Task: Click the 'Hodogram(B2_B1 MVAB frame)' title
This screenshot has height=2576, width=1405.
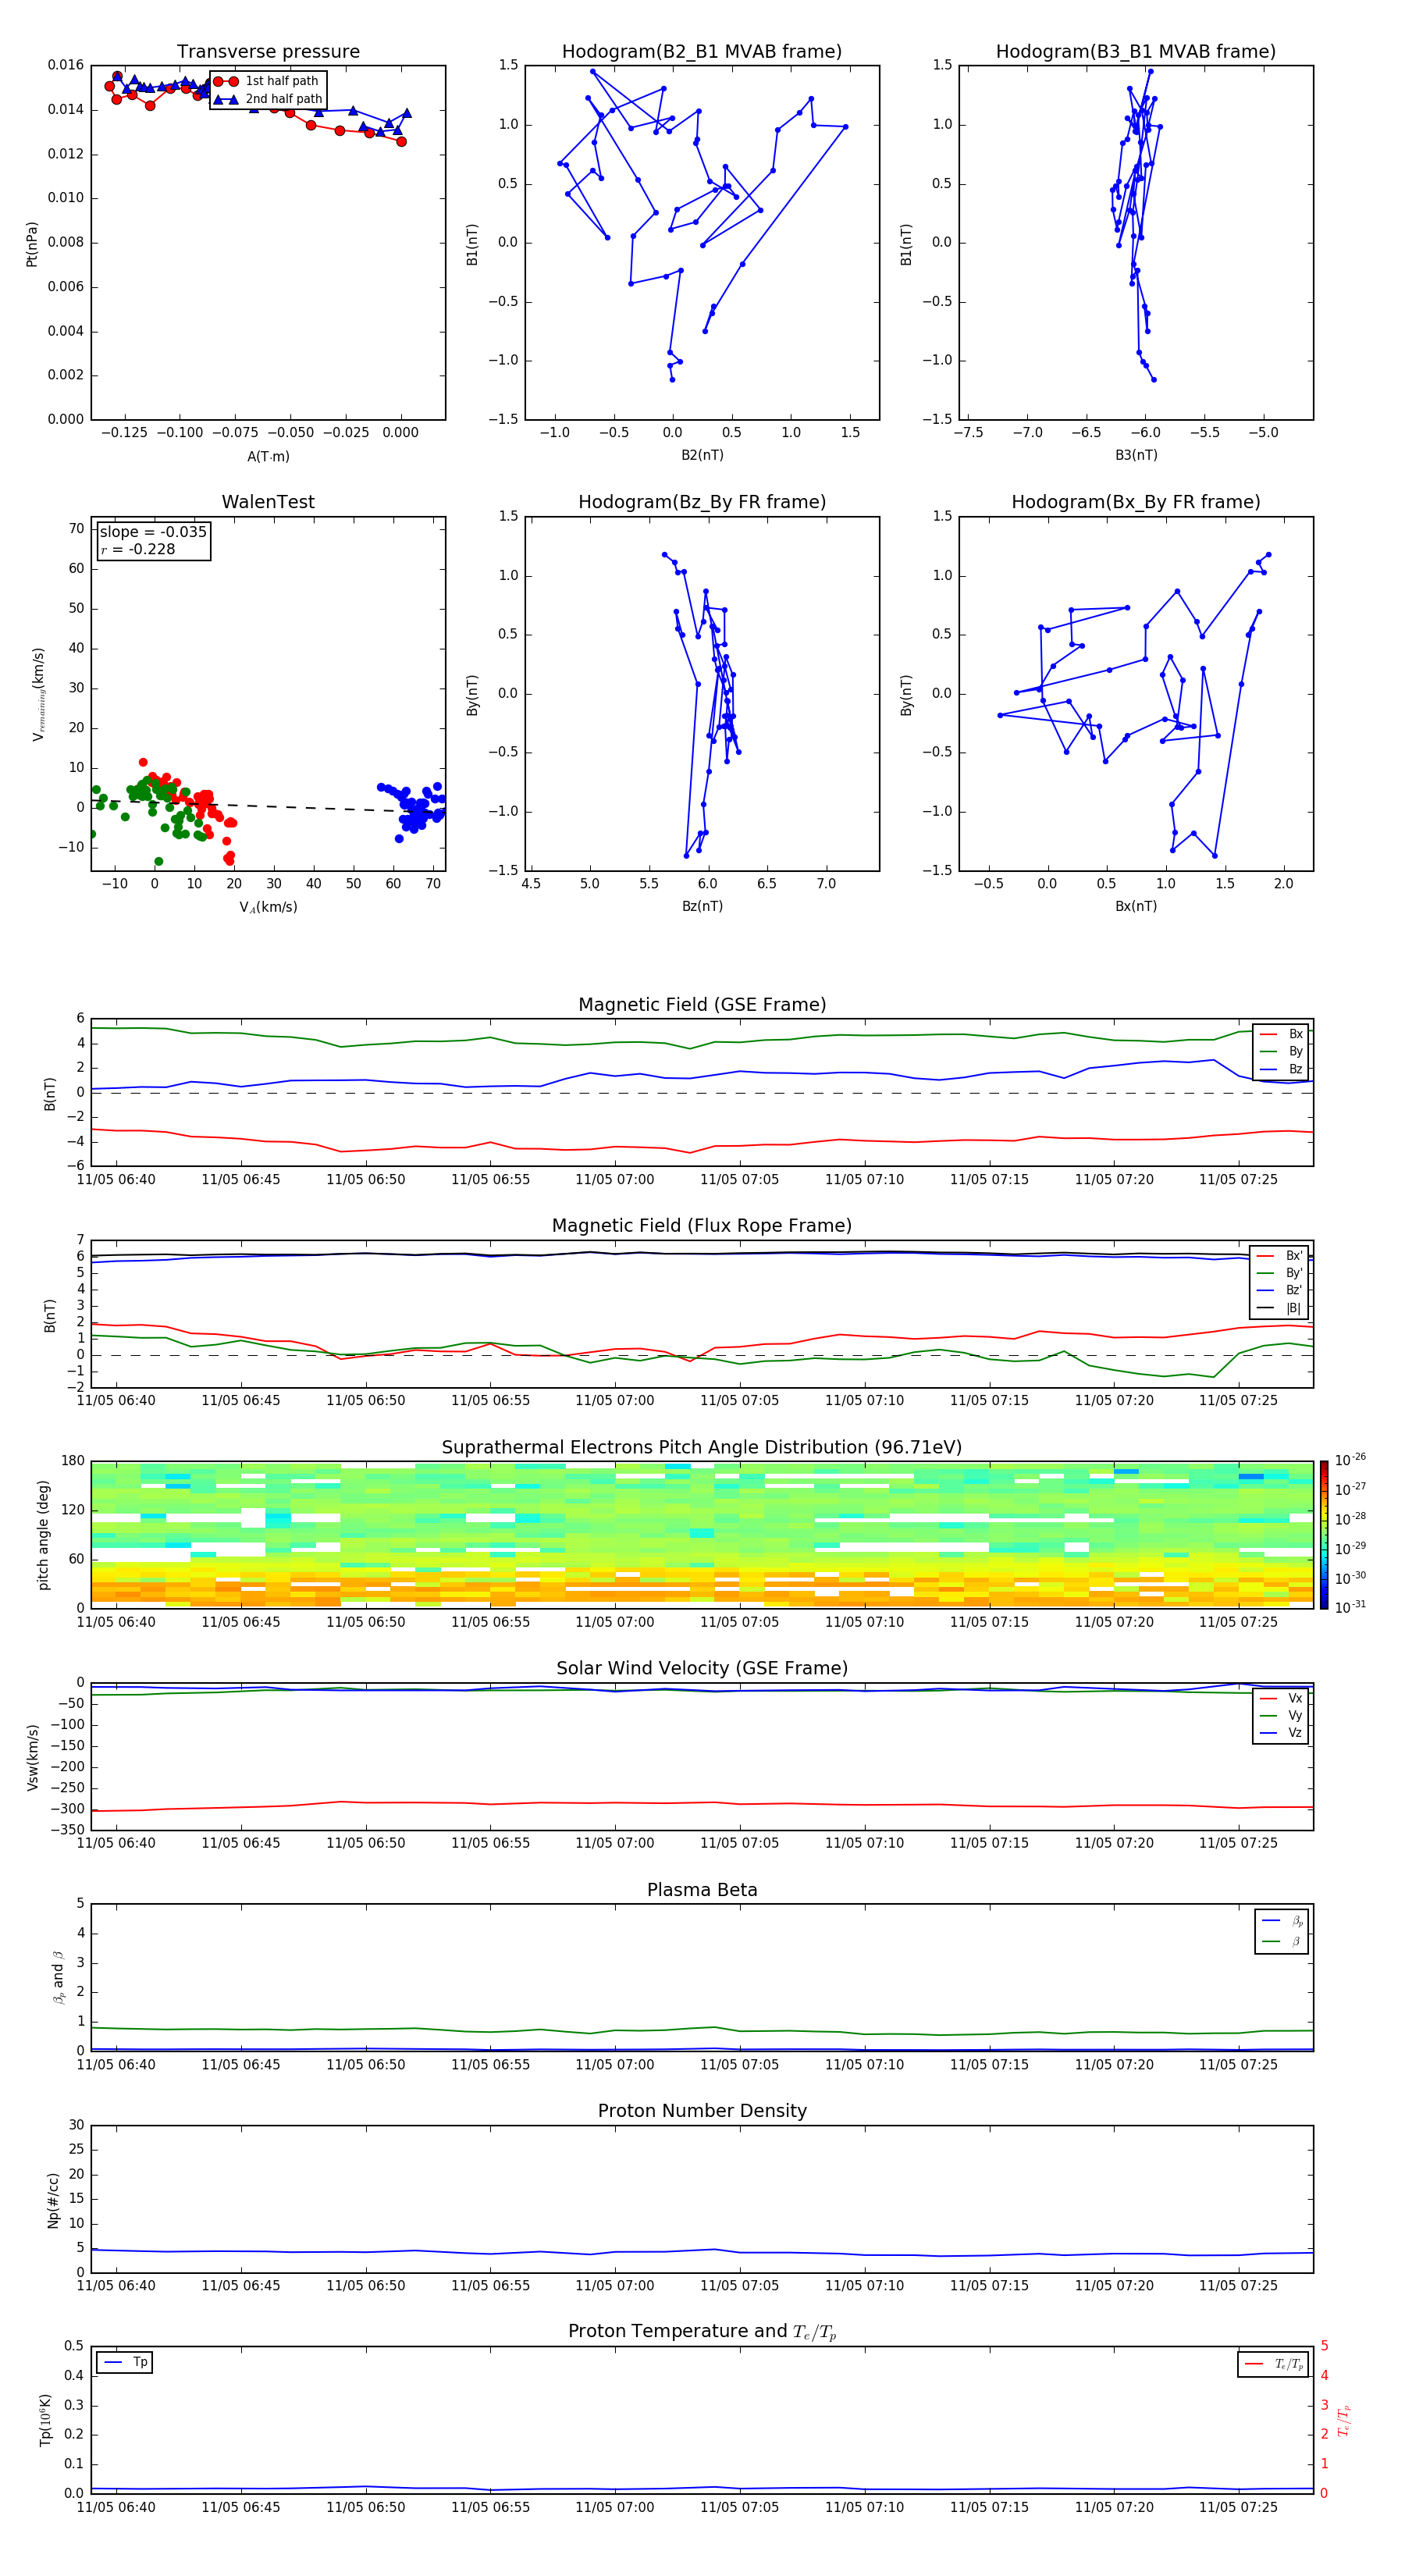Action: 702,52
